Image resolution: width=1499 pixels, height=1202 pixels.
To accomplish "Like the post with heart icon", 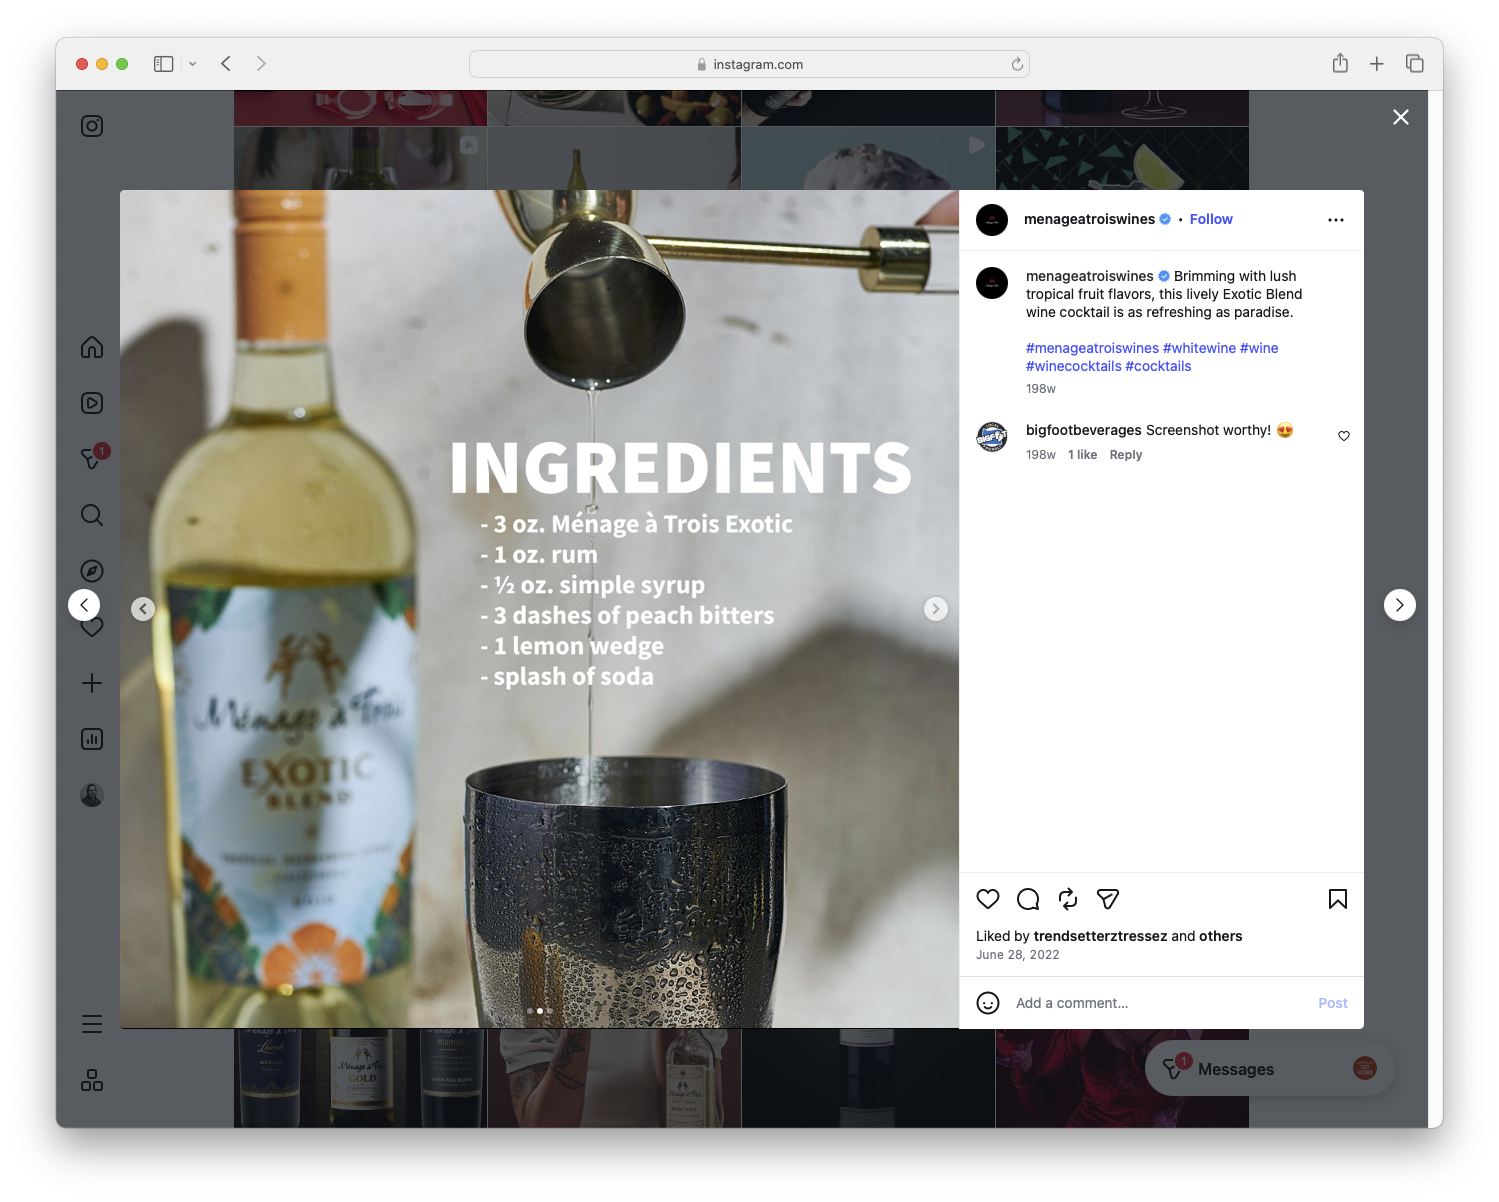I will [x=988, y=899].
